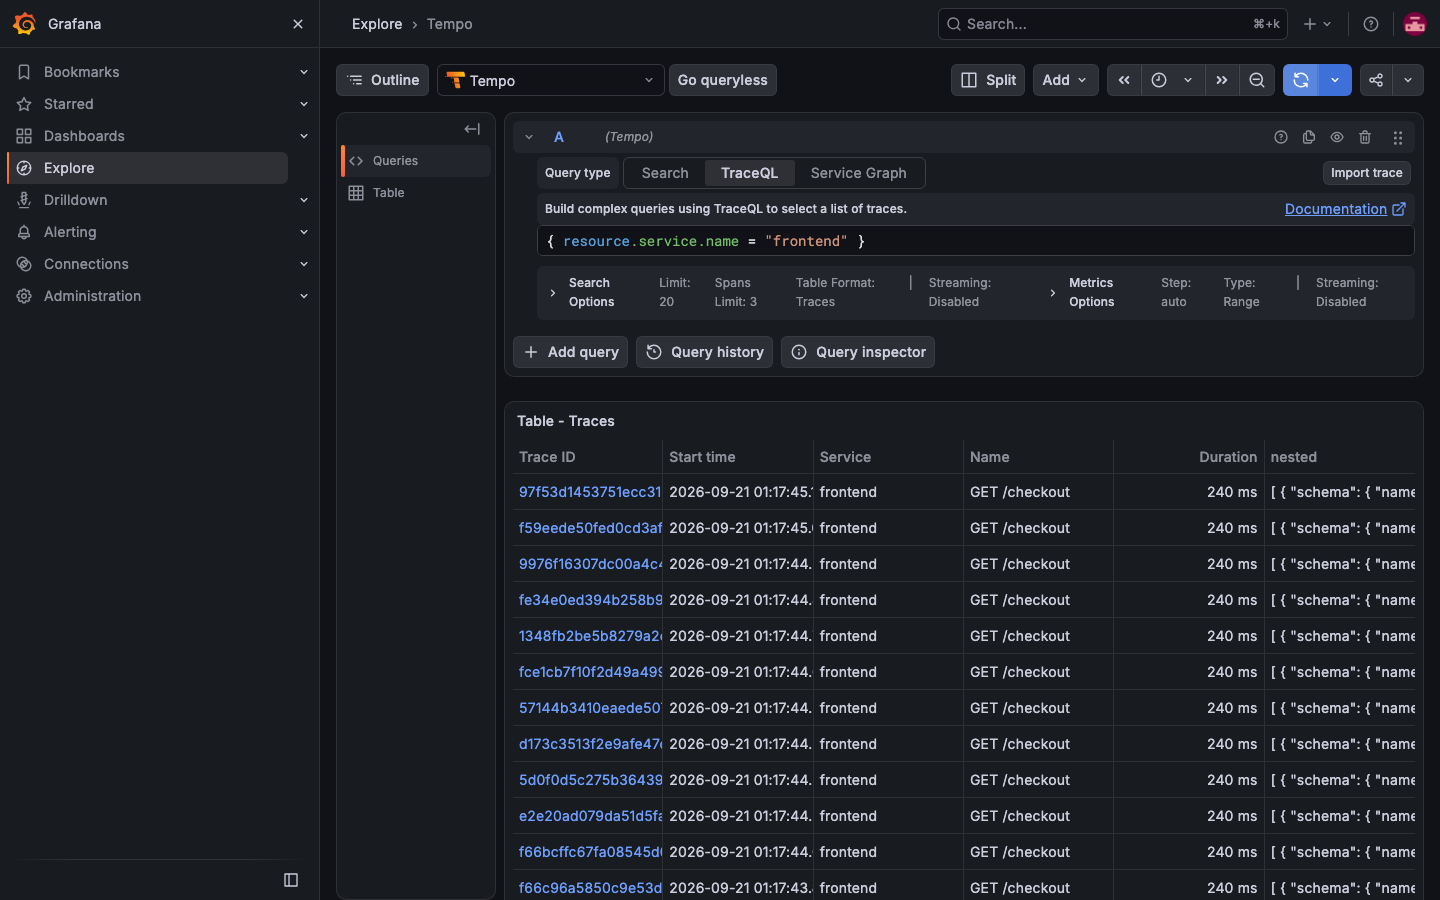Split the Explore pane
The width and height of the screenshot is (1440, 900).
coord(988,80)
